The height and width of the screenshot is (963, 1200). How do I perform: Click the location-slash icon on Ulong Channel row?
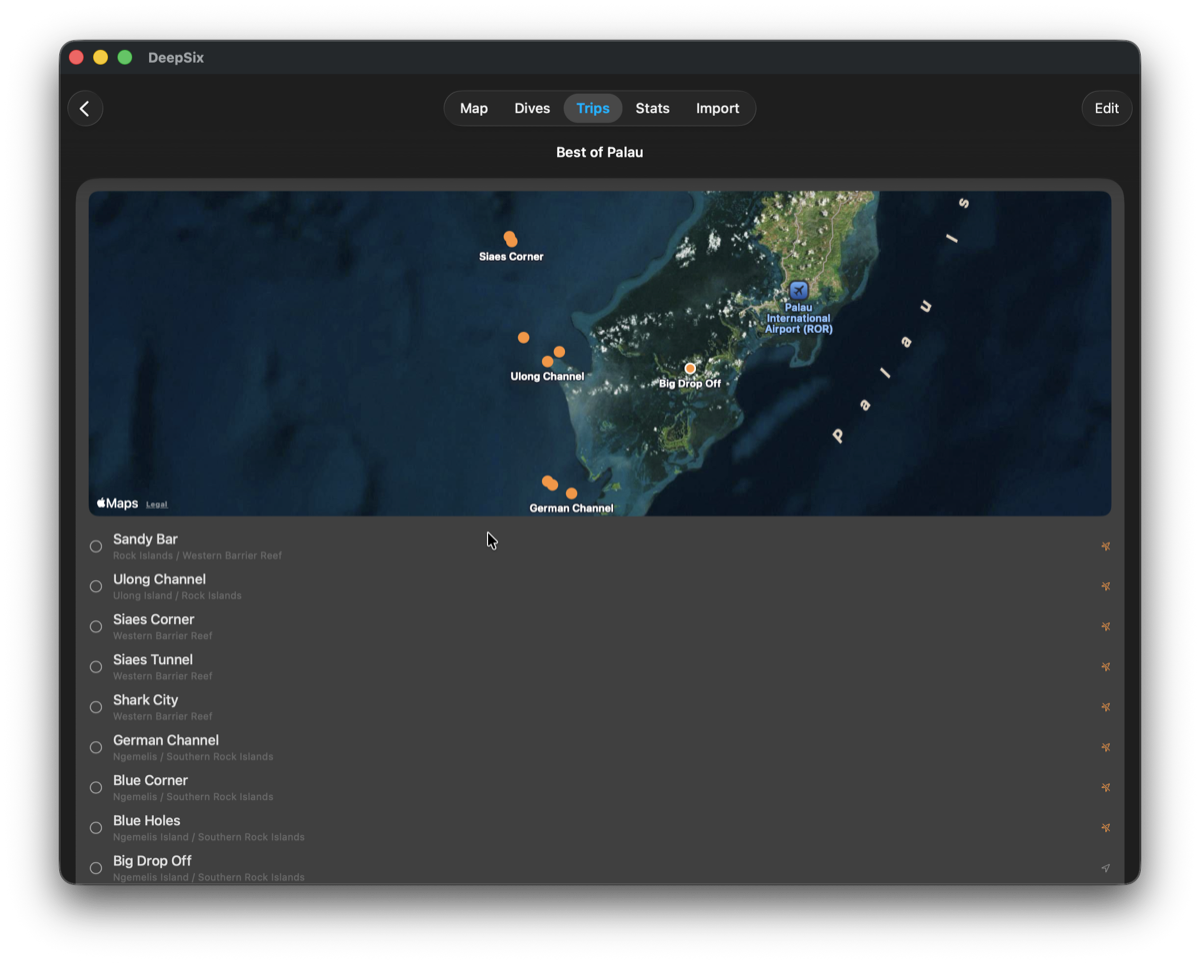tap(1105, 587)
